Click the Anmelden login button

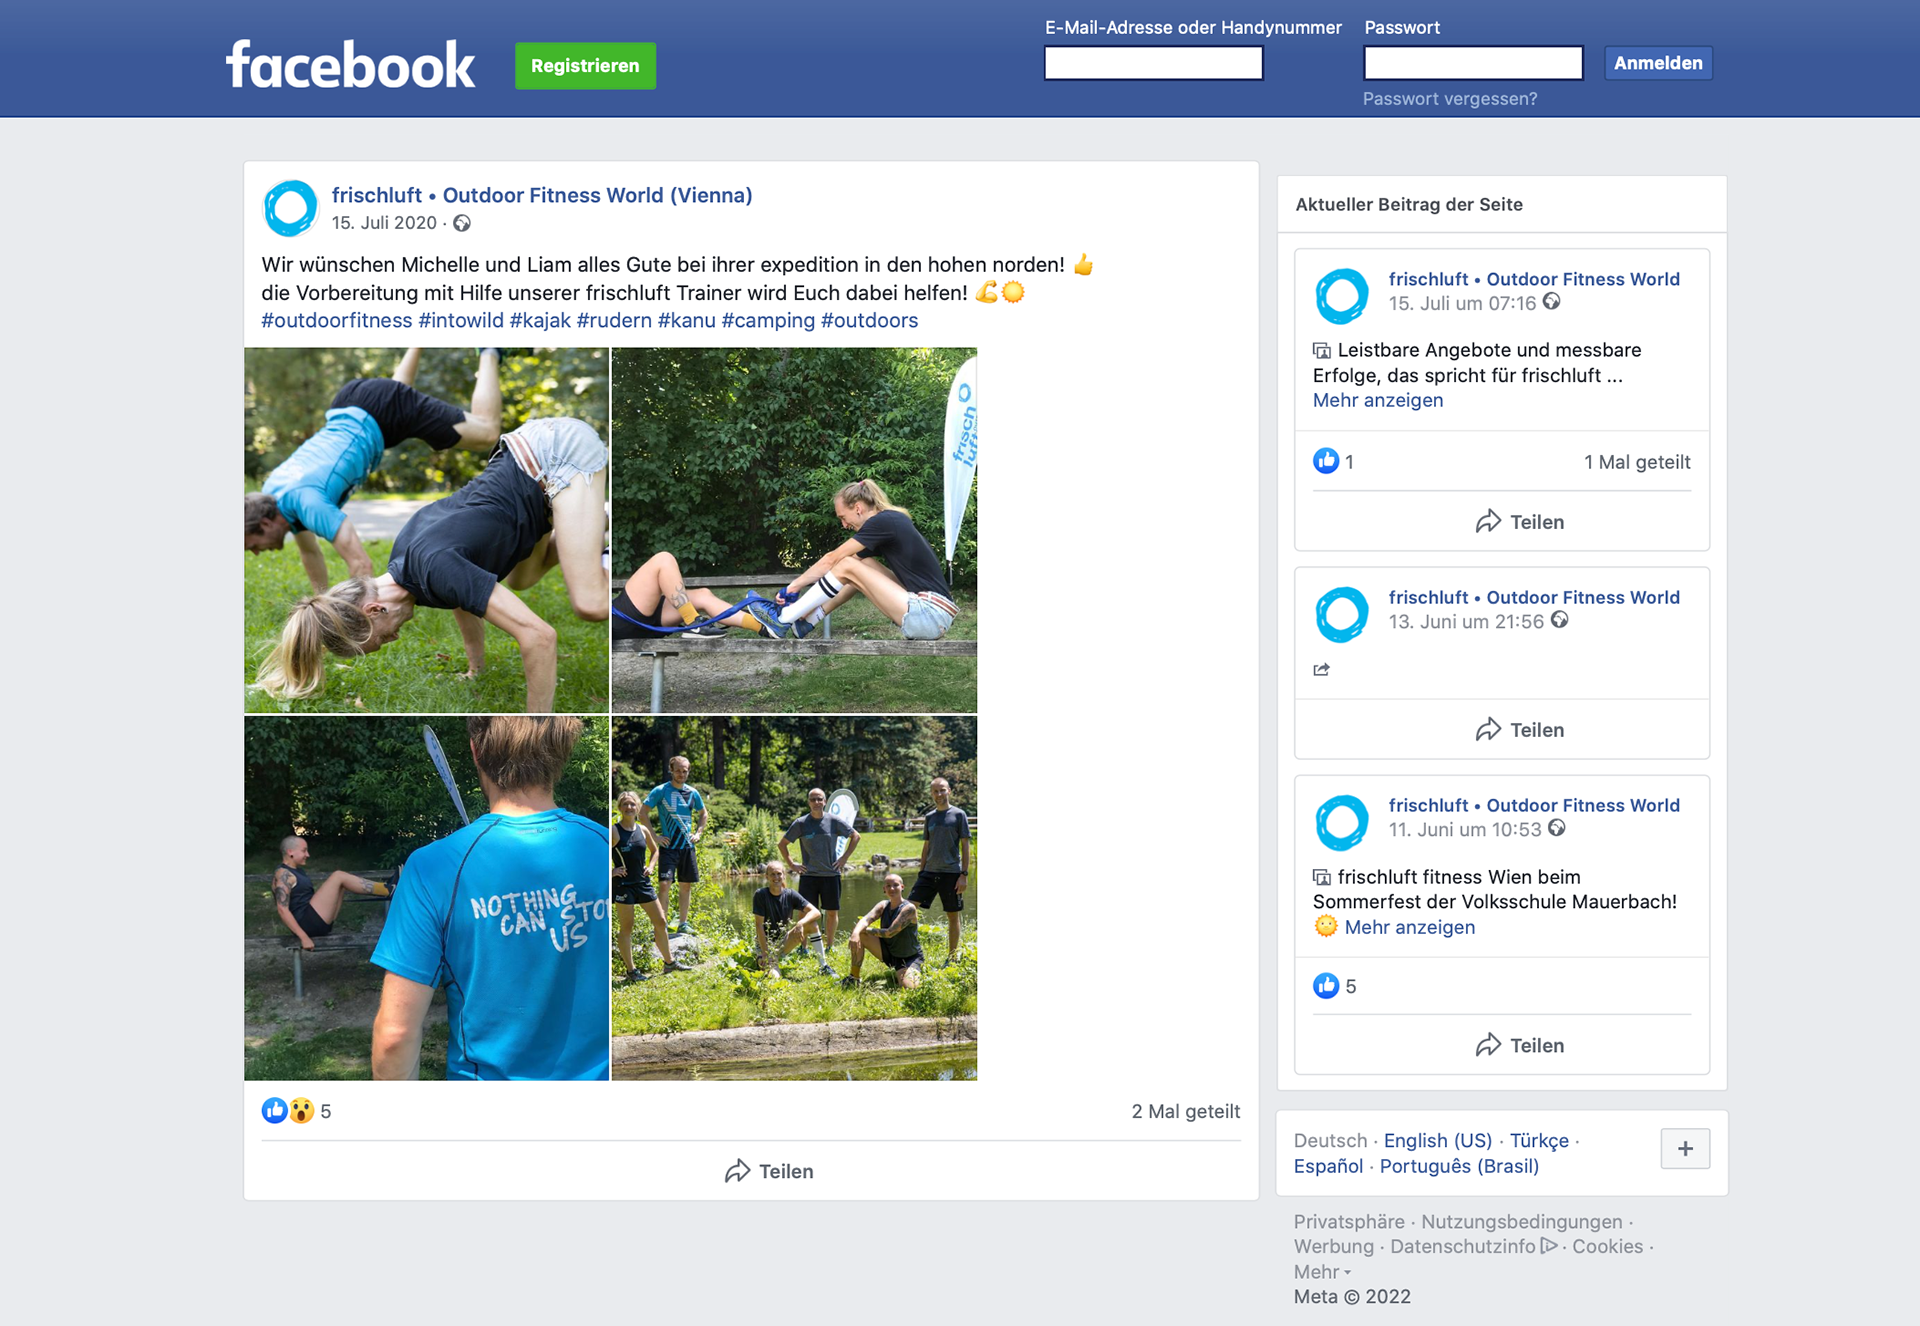click(1657, 63)
